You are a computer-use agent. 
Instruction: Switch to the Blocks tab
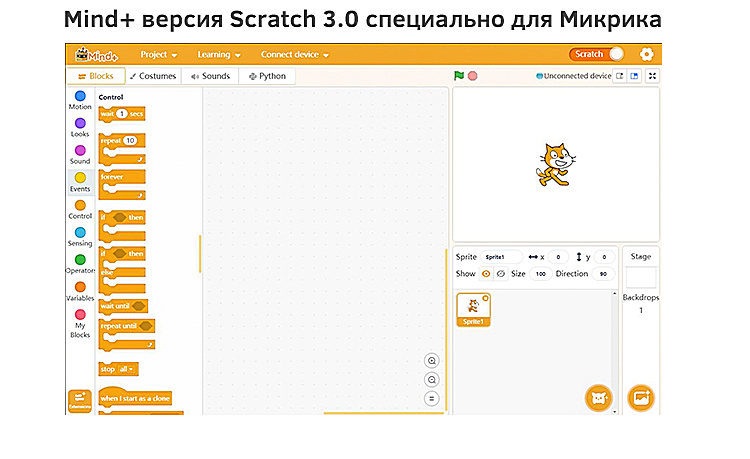pyautogui.click(x=96, y=76)
